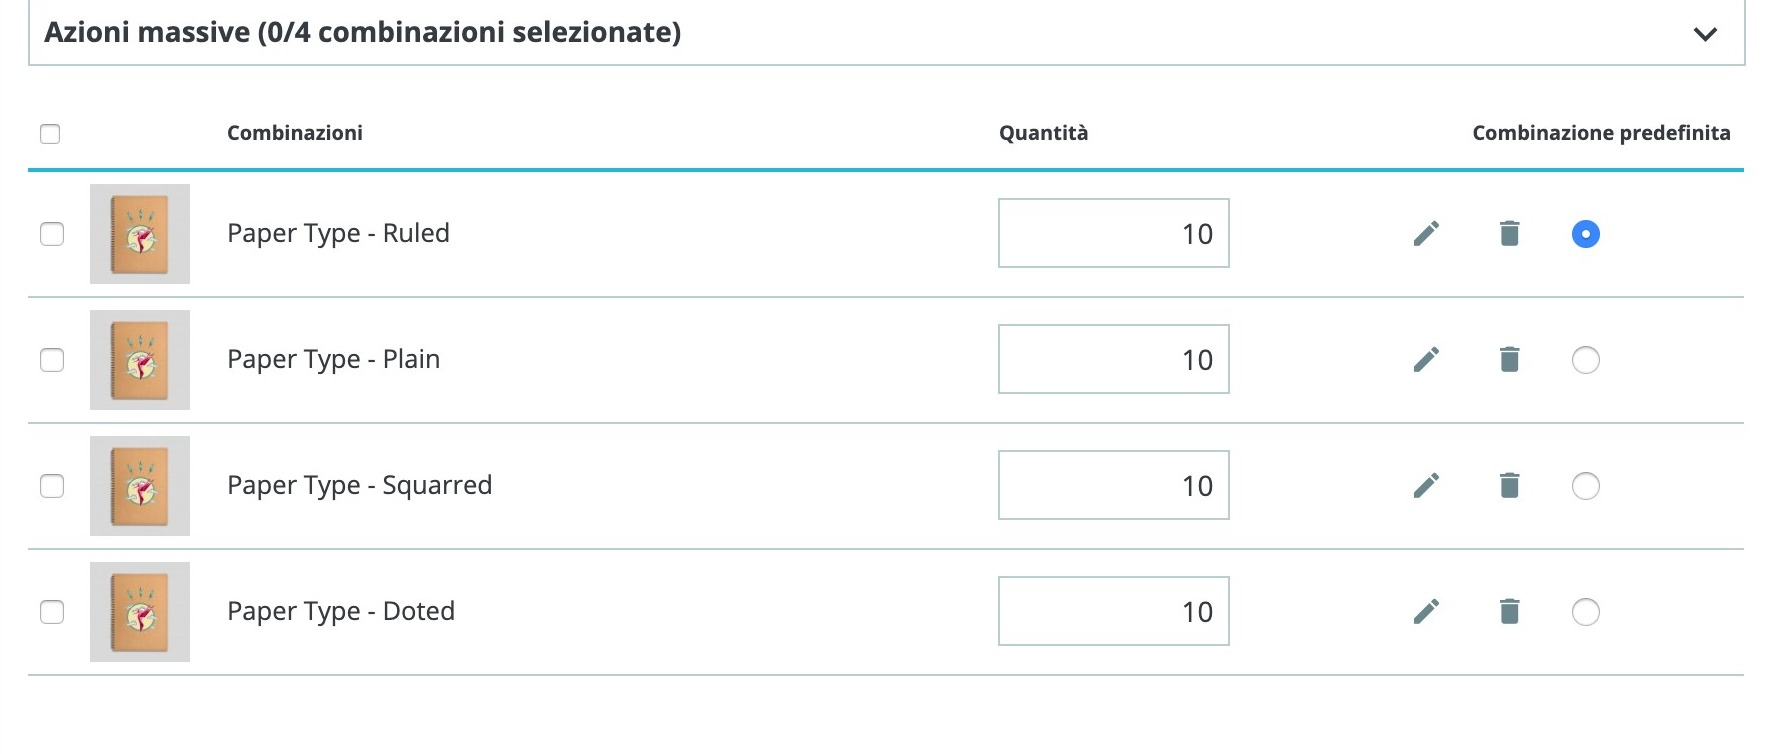
Task: Edit the Paper Type - Squarred combination
Action: pos(1426,485)
